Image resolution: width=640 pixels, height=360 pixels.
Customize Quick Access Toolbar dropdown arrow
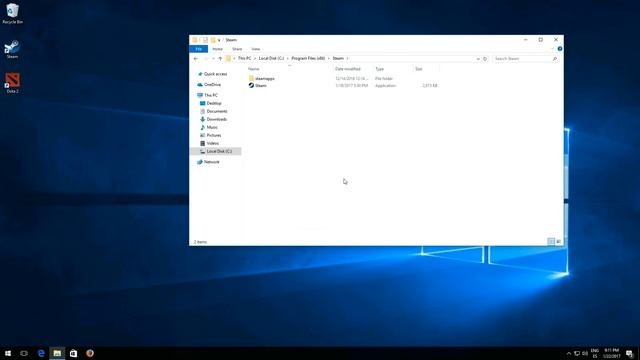[219, 40]
